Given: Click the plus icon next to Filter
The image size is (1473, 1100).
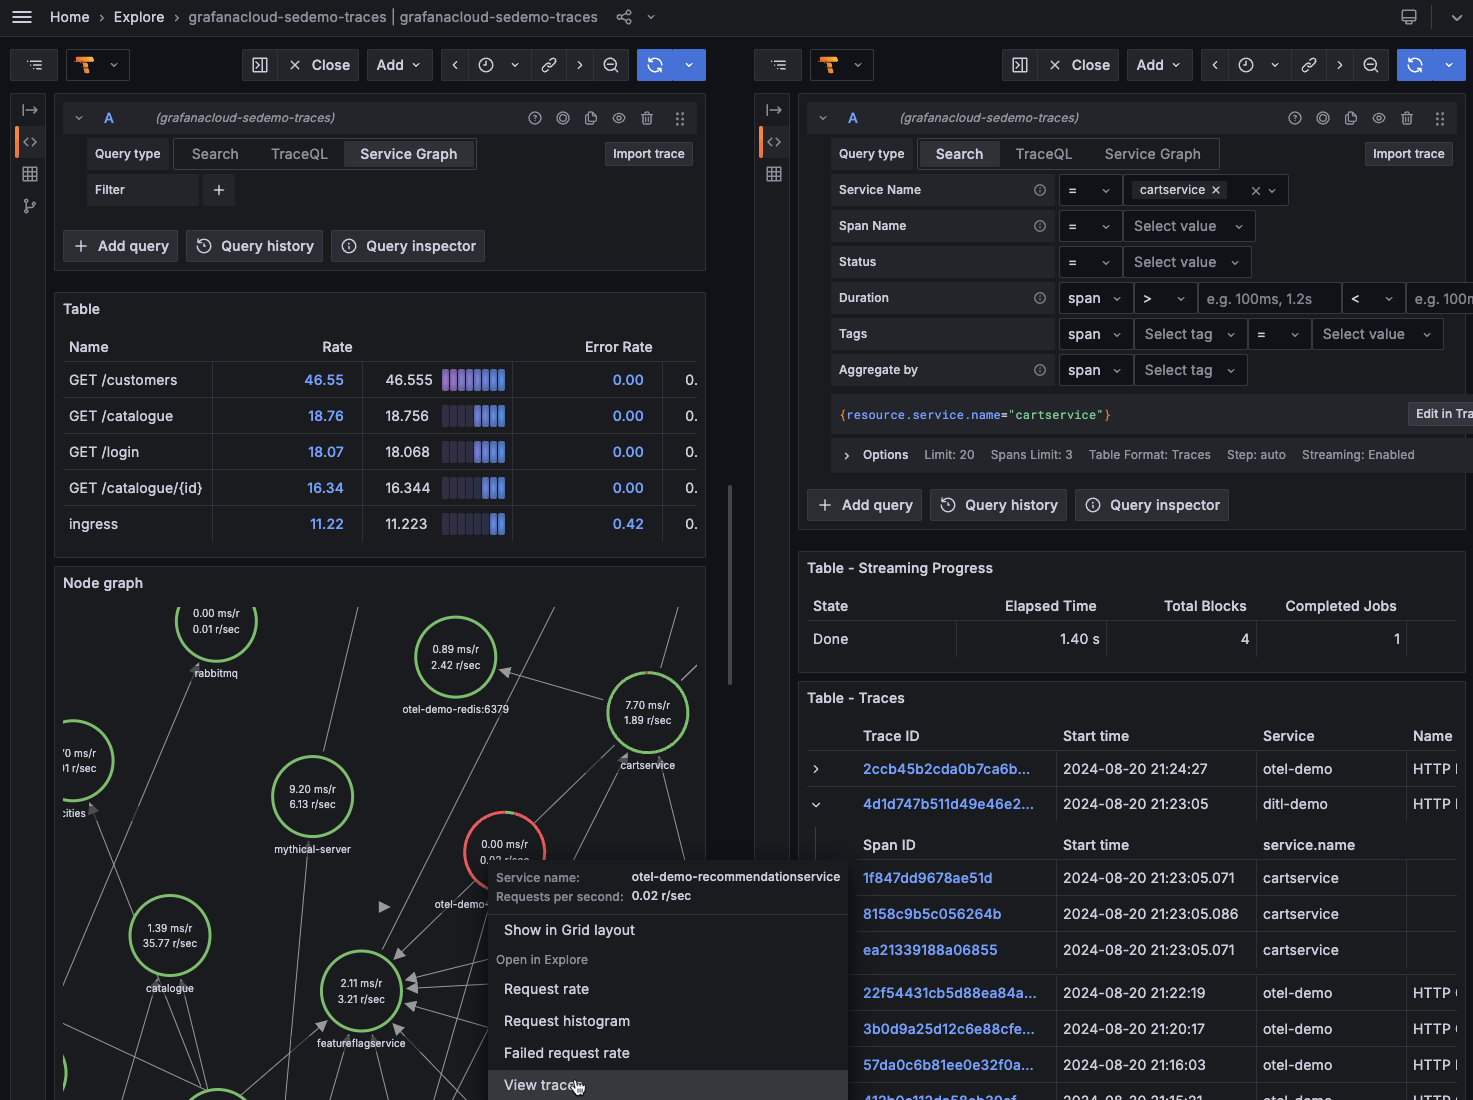Looking at the screenshot, I should pyautogui.click(x=219, y=190).
